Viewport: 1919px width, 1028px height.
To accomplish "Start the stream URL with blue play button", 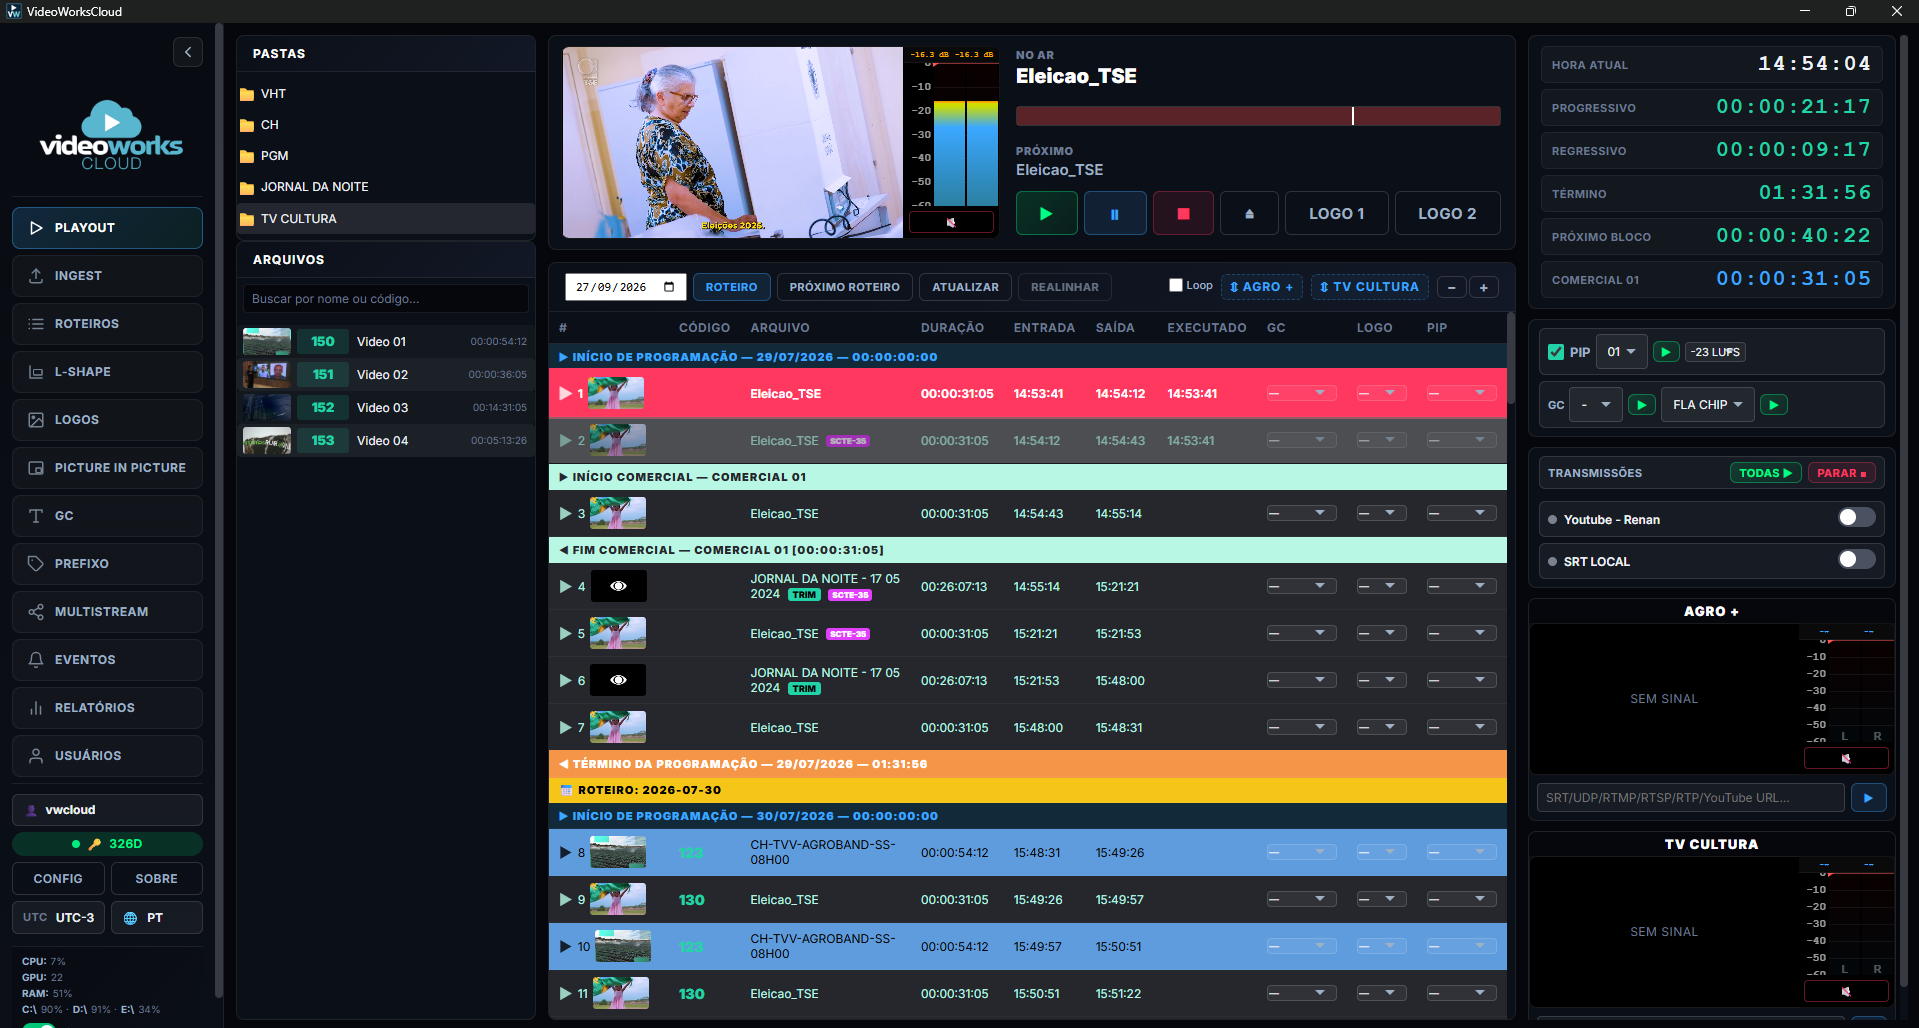I will 1868,798.
